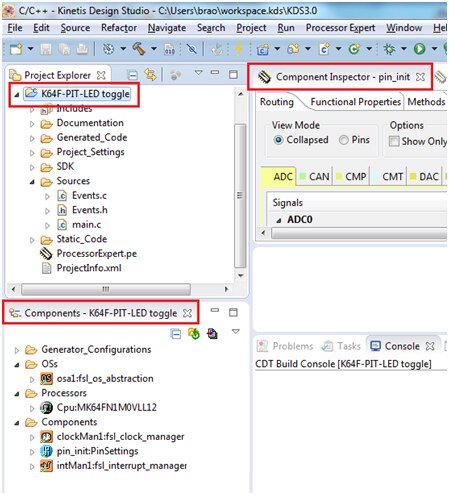Open the Debug dropdown arrow
This screenshot has width=449, height=495.
click(404, 49)
